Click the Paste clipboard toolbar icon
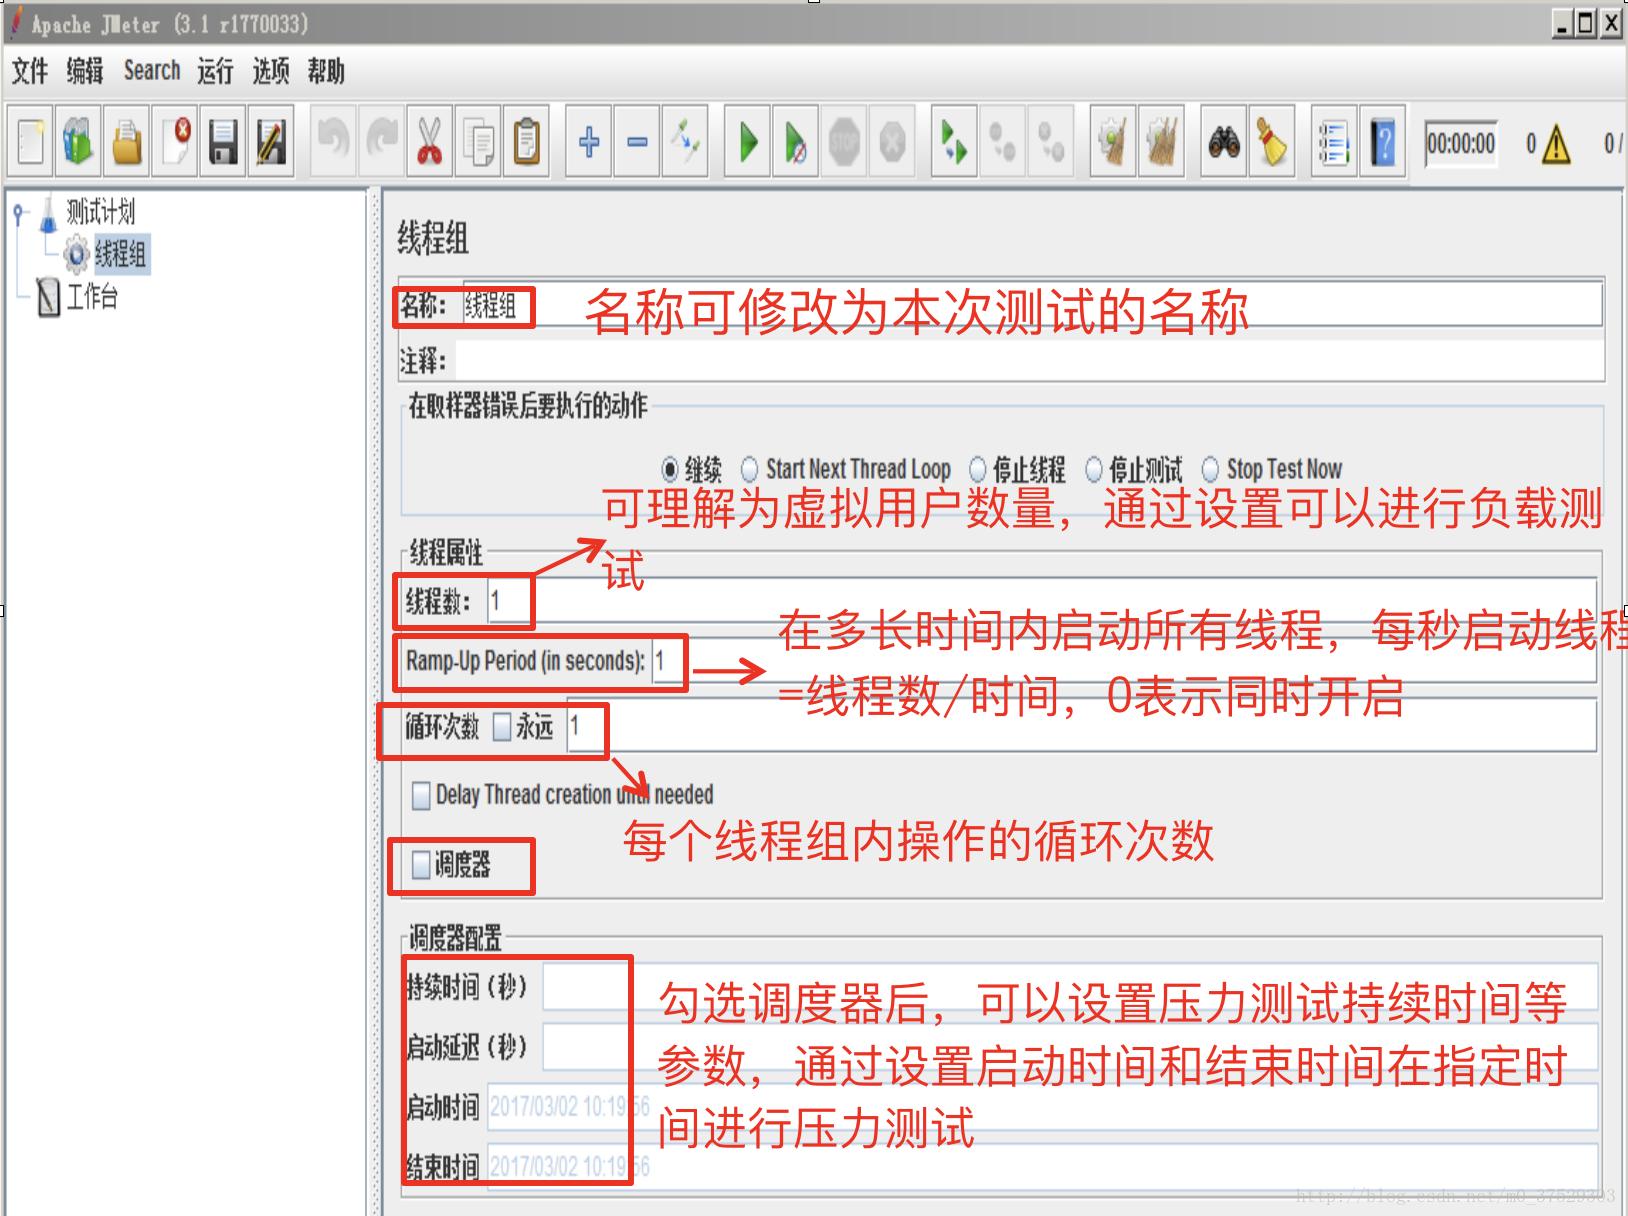Screen dimensions: 1628x1216 click(527, 142)
